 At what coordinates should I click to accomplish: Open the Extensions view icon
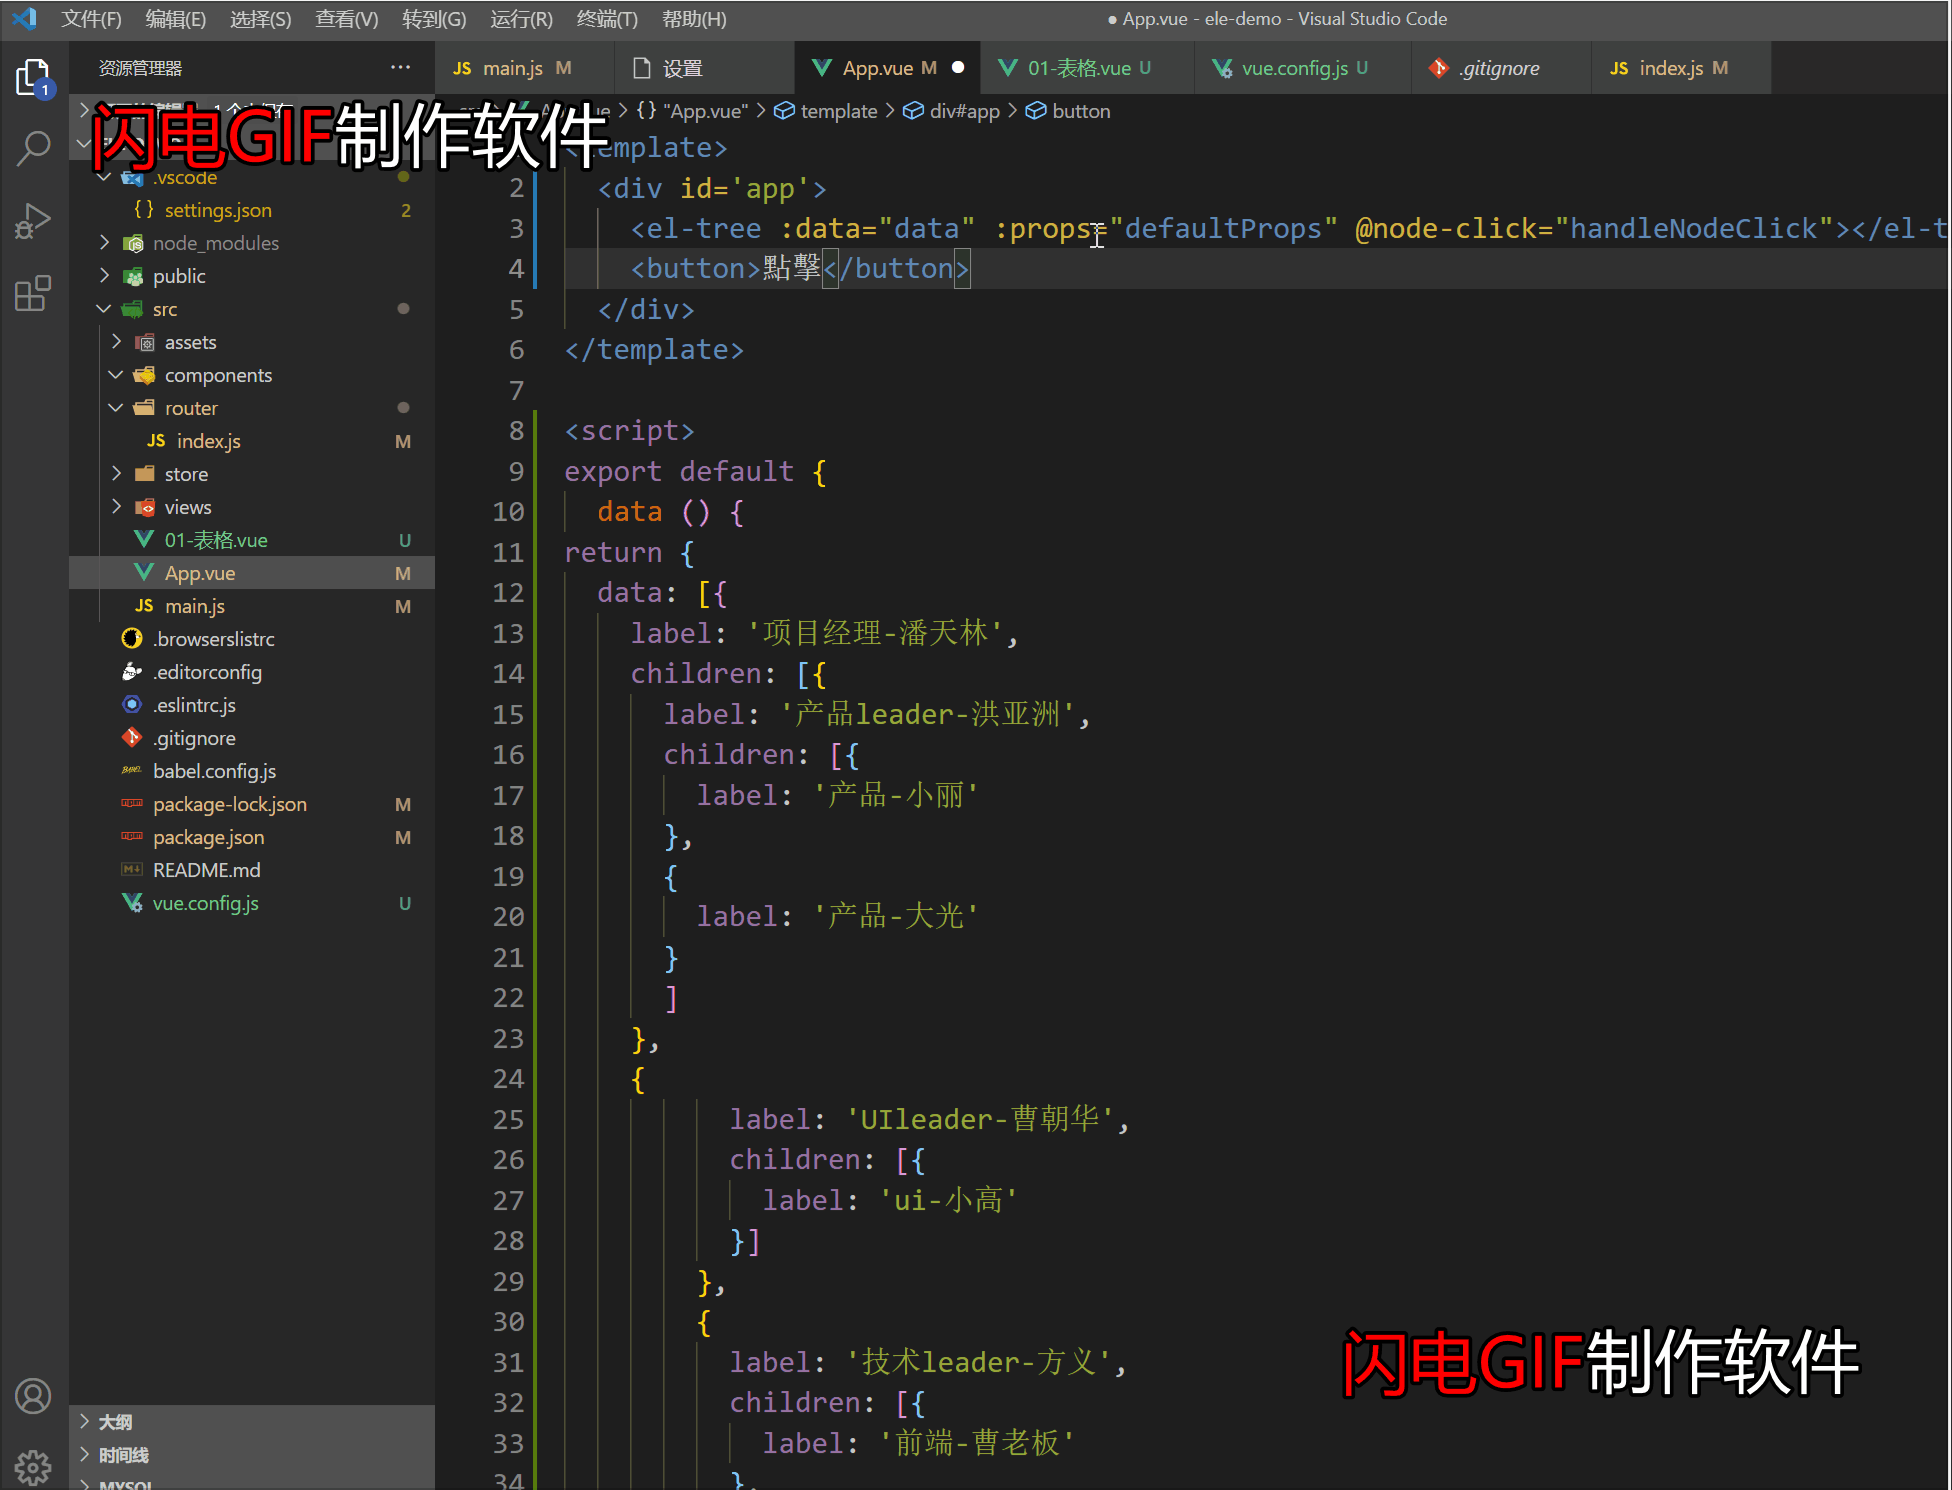pyautogui.click(x=33, y=294)
